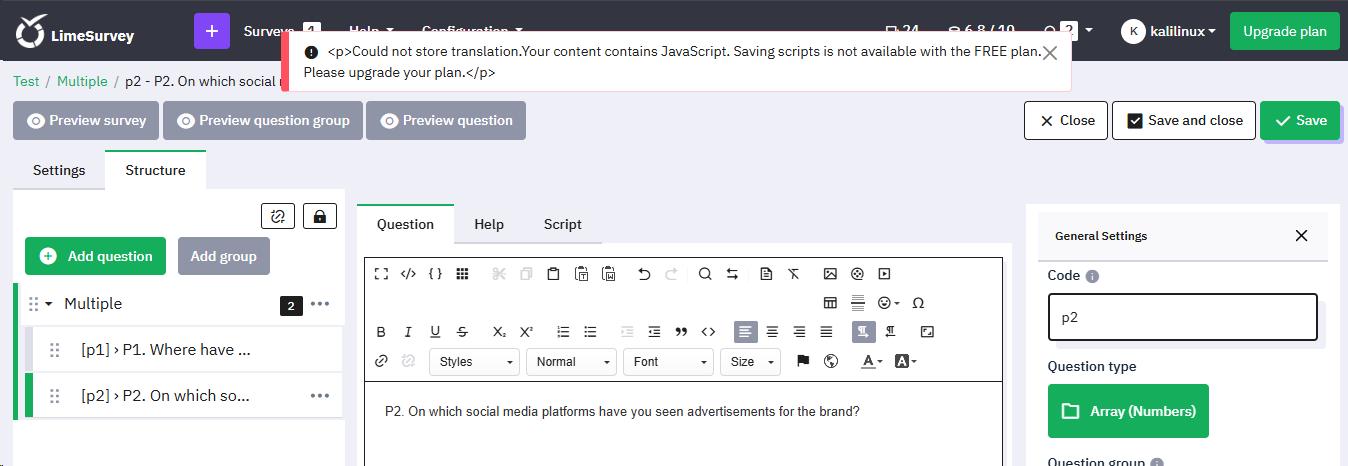Switch to the Script tab

coord(562,224)
